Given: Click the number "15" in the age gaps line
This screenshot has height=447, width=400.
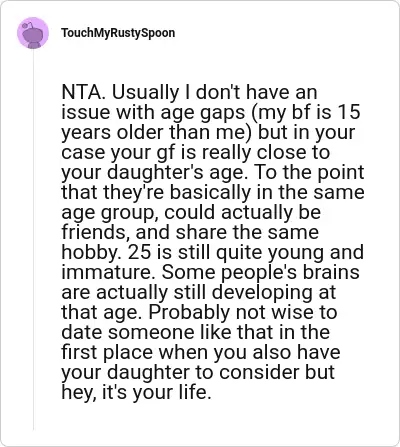Looking at the screenshot, I should pos(349,112).
